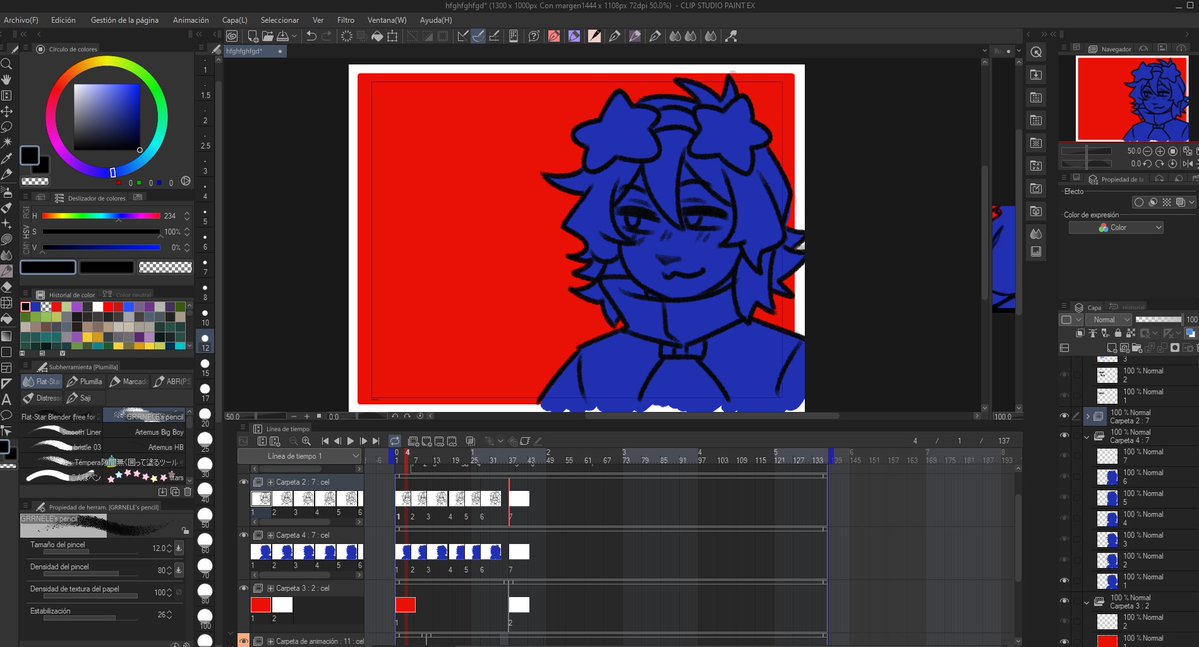
Task: Open the Normal blending mode dropdown
Action: (x=1110, y=320)
